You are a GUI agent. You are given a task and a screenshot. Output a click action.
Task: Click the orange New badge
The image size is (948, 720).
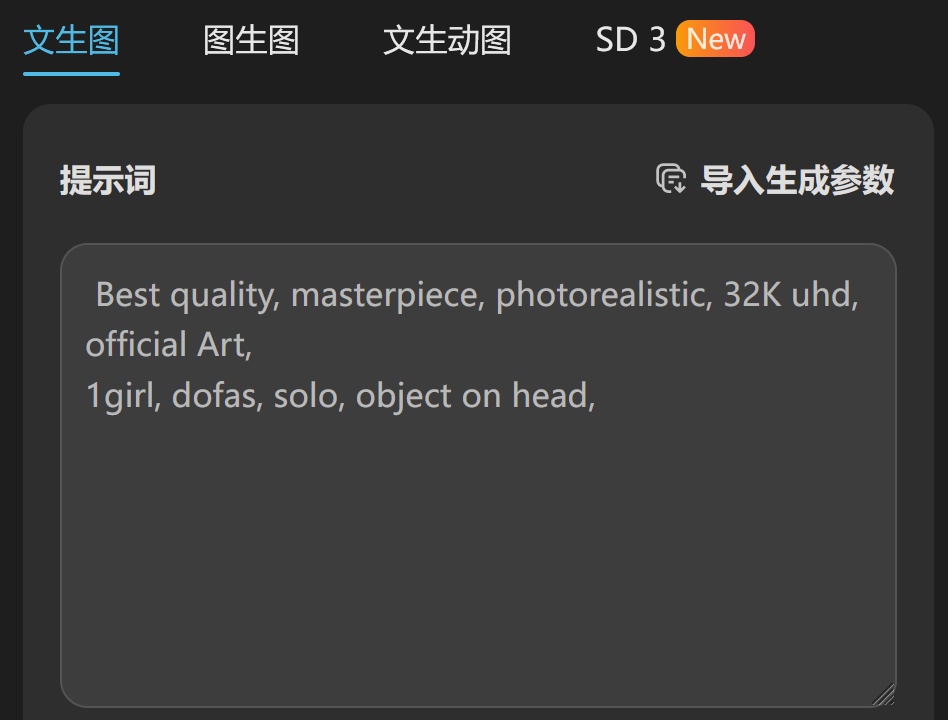coord(715,39)
